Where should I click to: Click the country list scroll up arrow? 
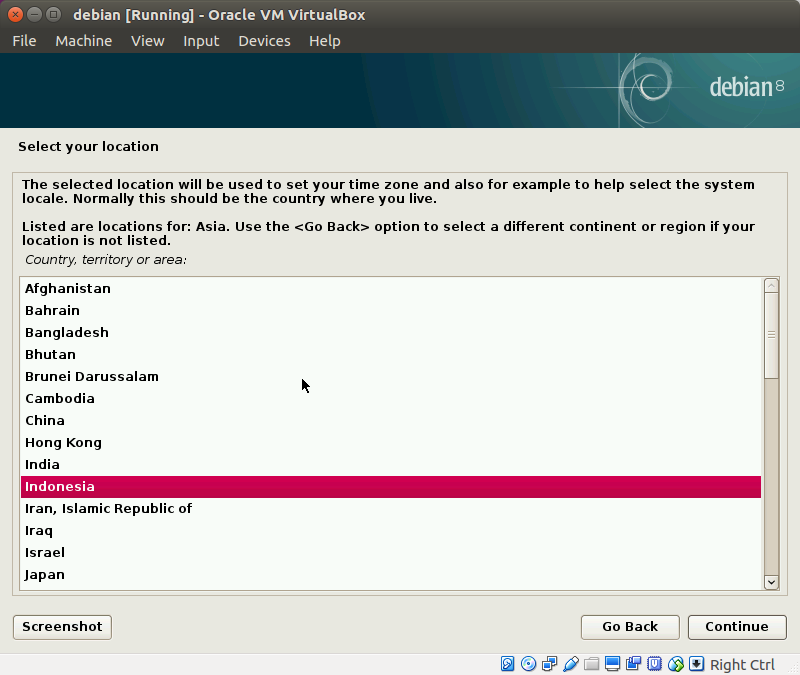point(771,286)
